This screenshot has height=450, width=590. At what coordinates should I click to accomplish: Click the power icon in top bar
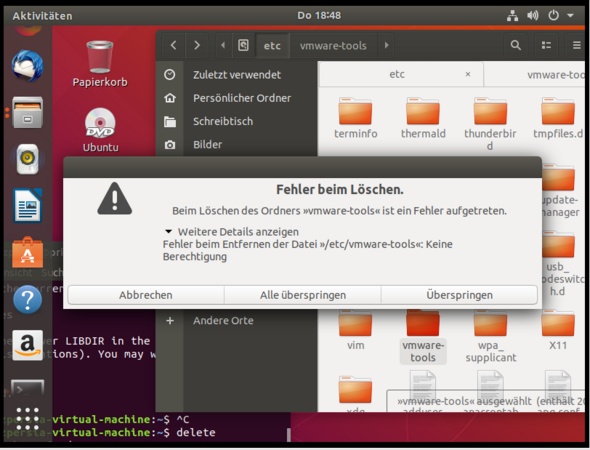(x=553, y=15)
